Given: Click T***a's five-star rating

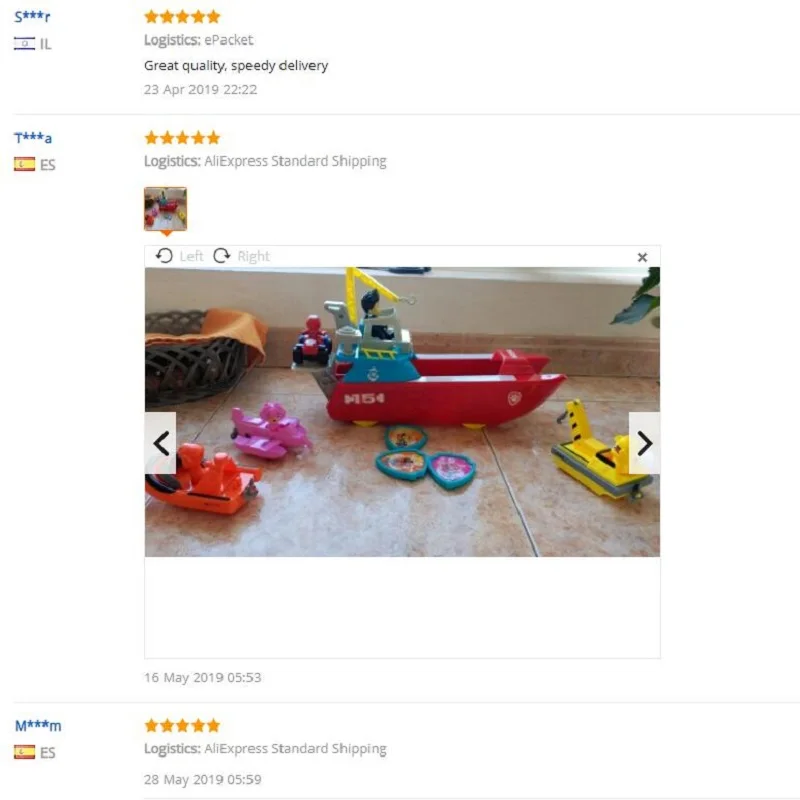Looking at the screenshot, I should pos(182,138).
